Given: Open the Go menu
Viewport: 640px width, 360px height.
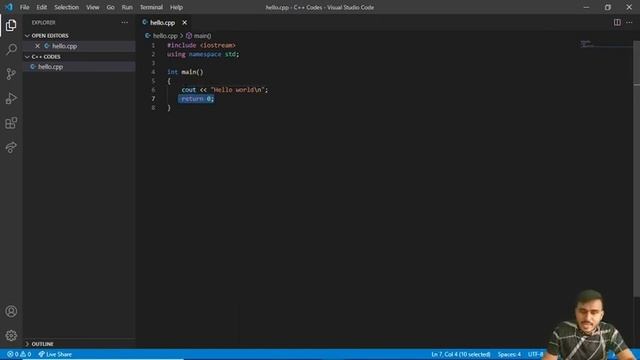Looking at the screenshot, I should 110,7.
